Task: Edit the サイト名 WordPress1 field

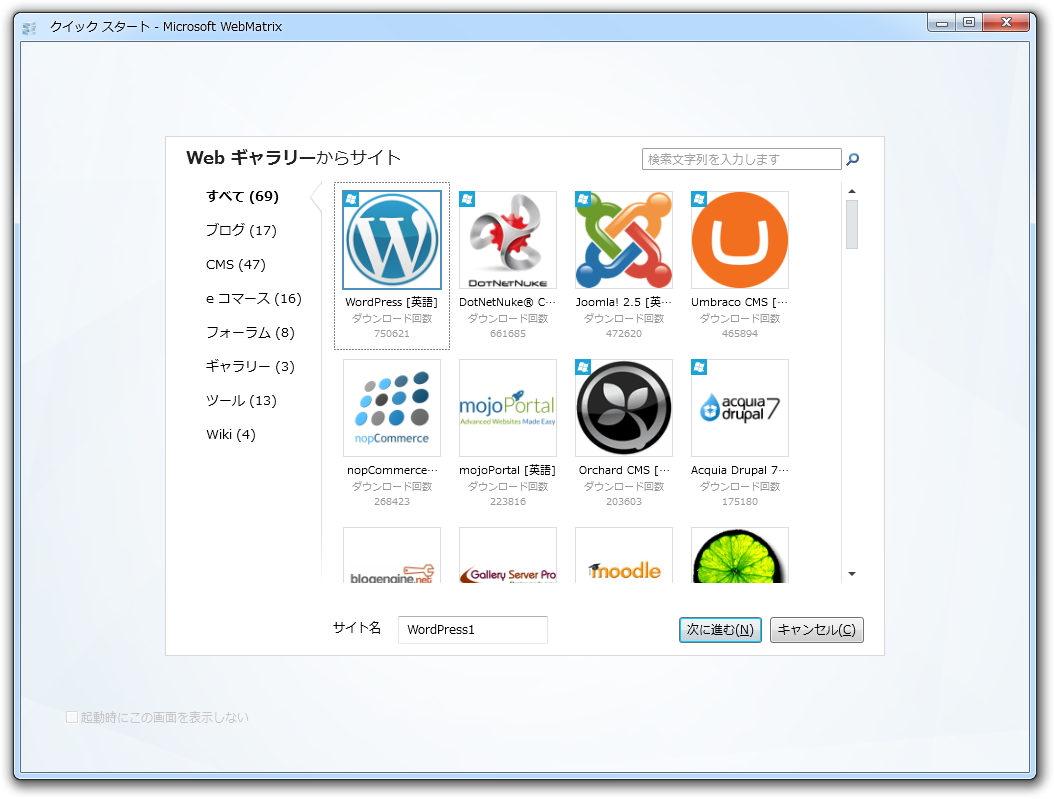Action: [472, 630]
